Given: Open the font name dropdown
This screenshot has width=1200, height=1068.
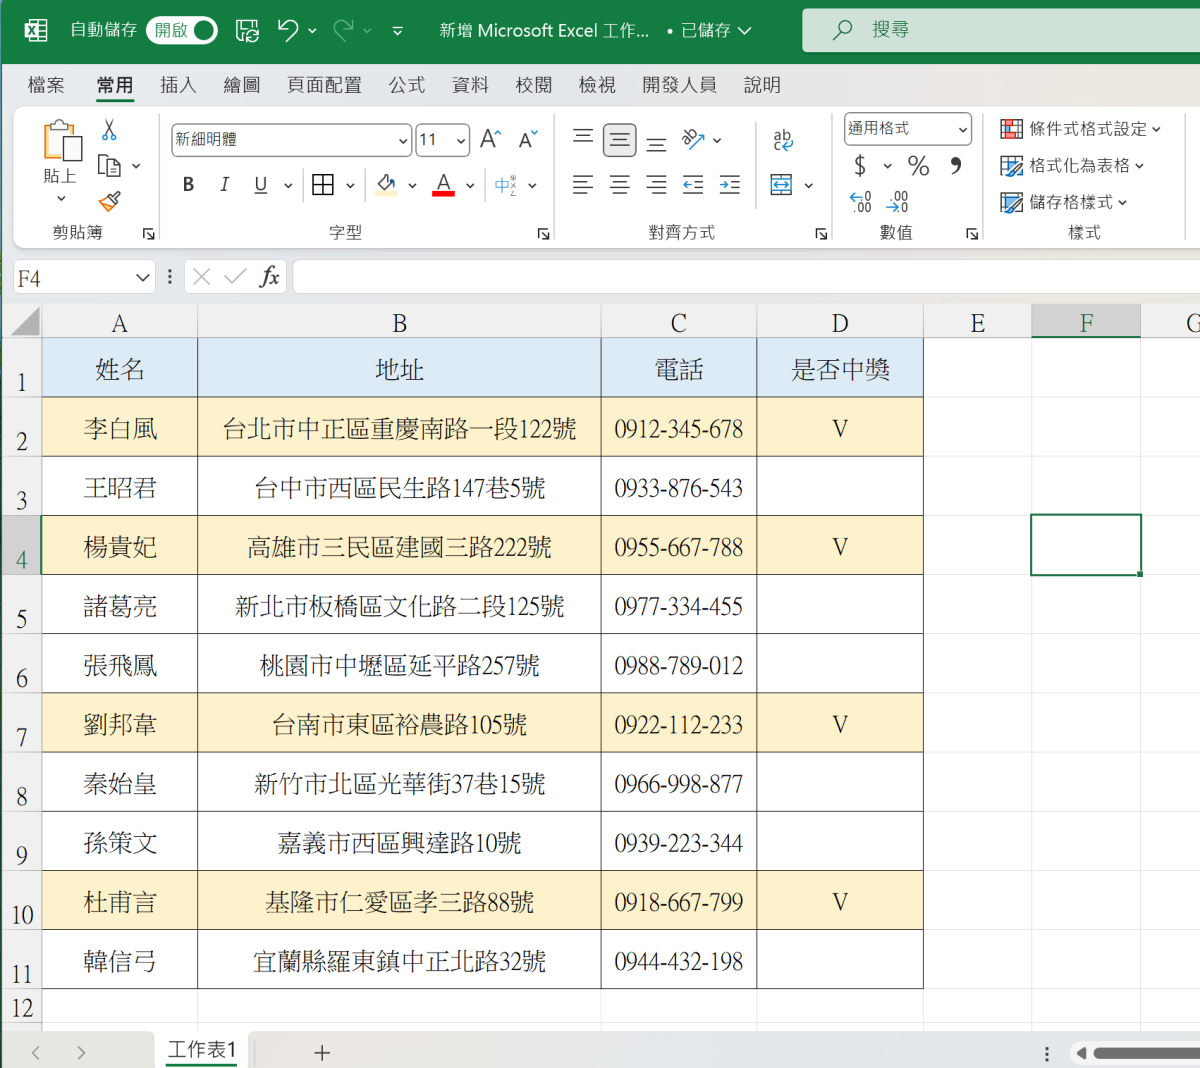Looking at the screenshot, I should tap(403, 140).
